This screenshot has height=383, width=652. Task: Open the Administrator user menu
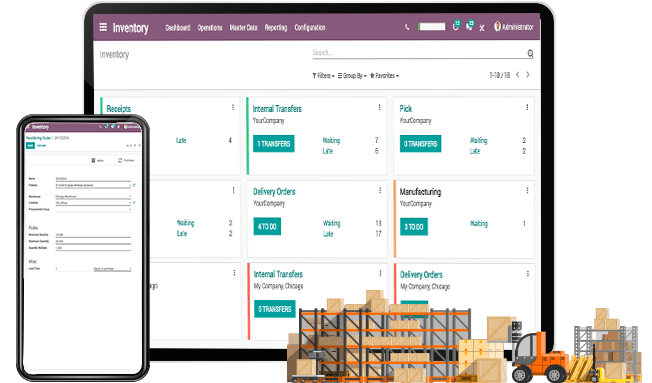tap(514, 27)
